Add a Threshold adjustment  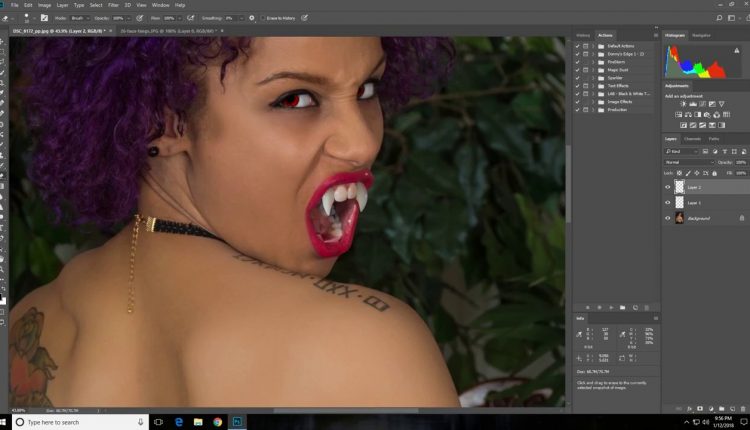pos(702,125)
